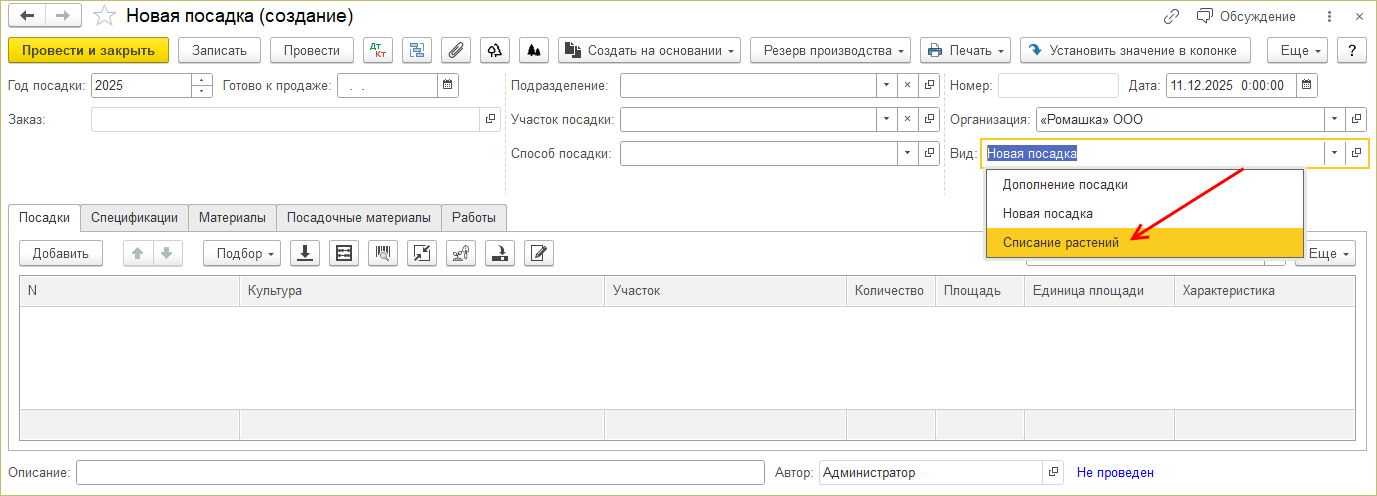This screenshot has width=1377, height=496.
Task: Clear the Подразделение field
Action: pos(907,86)
